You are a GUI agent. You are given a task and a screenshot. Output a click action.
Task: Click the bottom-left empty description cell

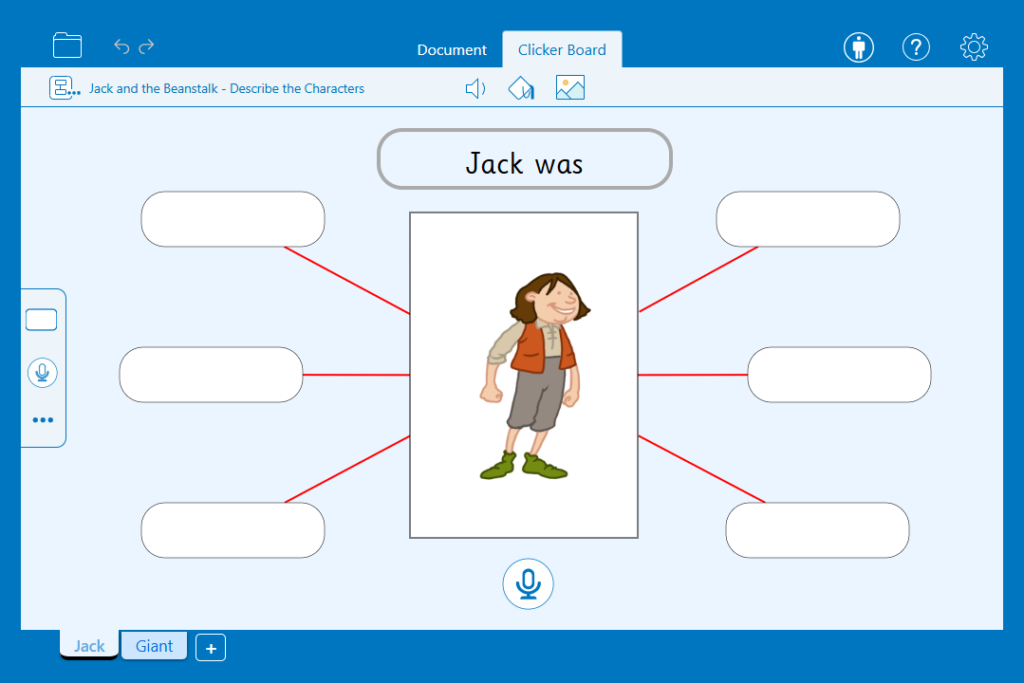[232, 530]
